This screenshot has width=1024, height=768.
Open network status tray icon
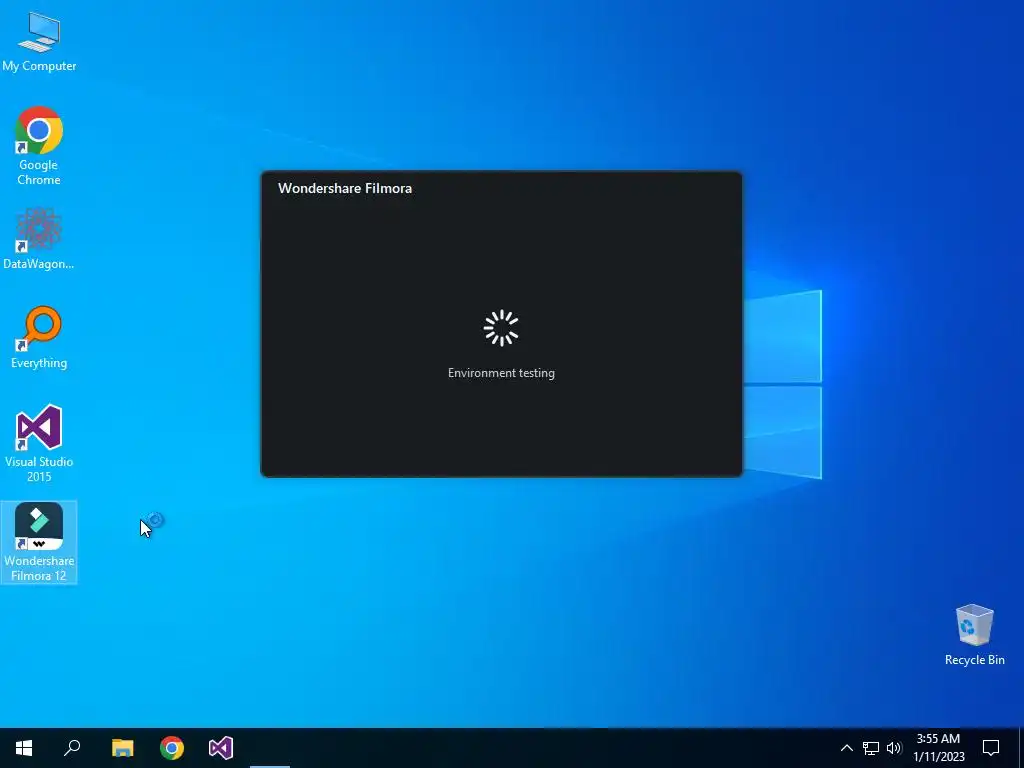871,748
